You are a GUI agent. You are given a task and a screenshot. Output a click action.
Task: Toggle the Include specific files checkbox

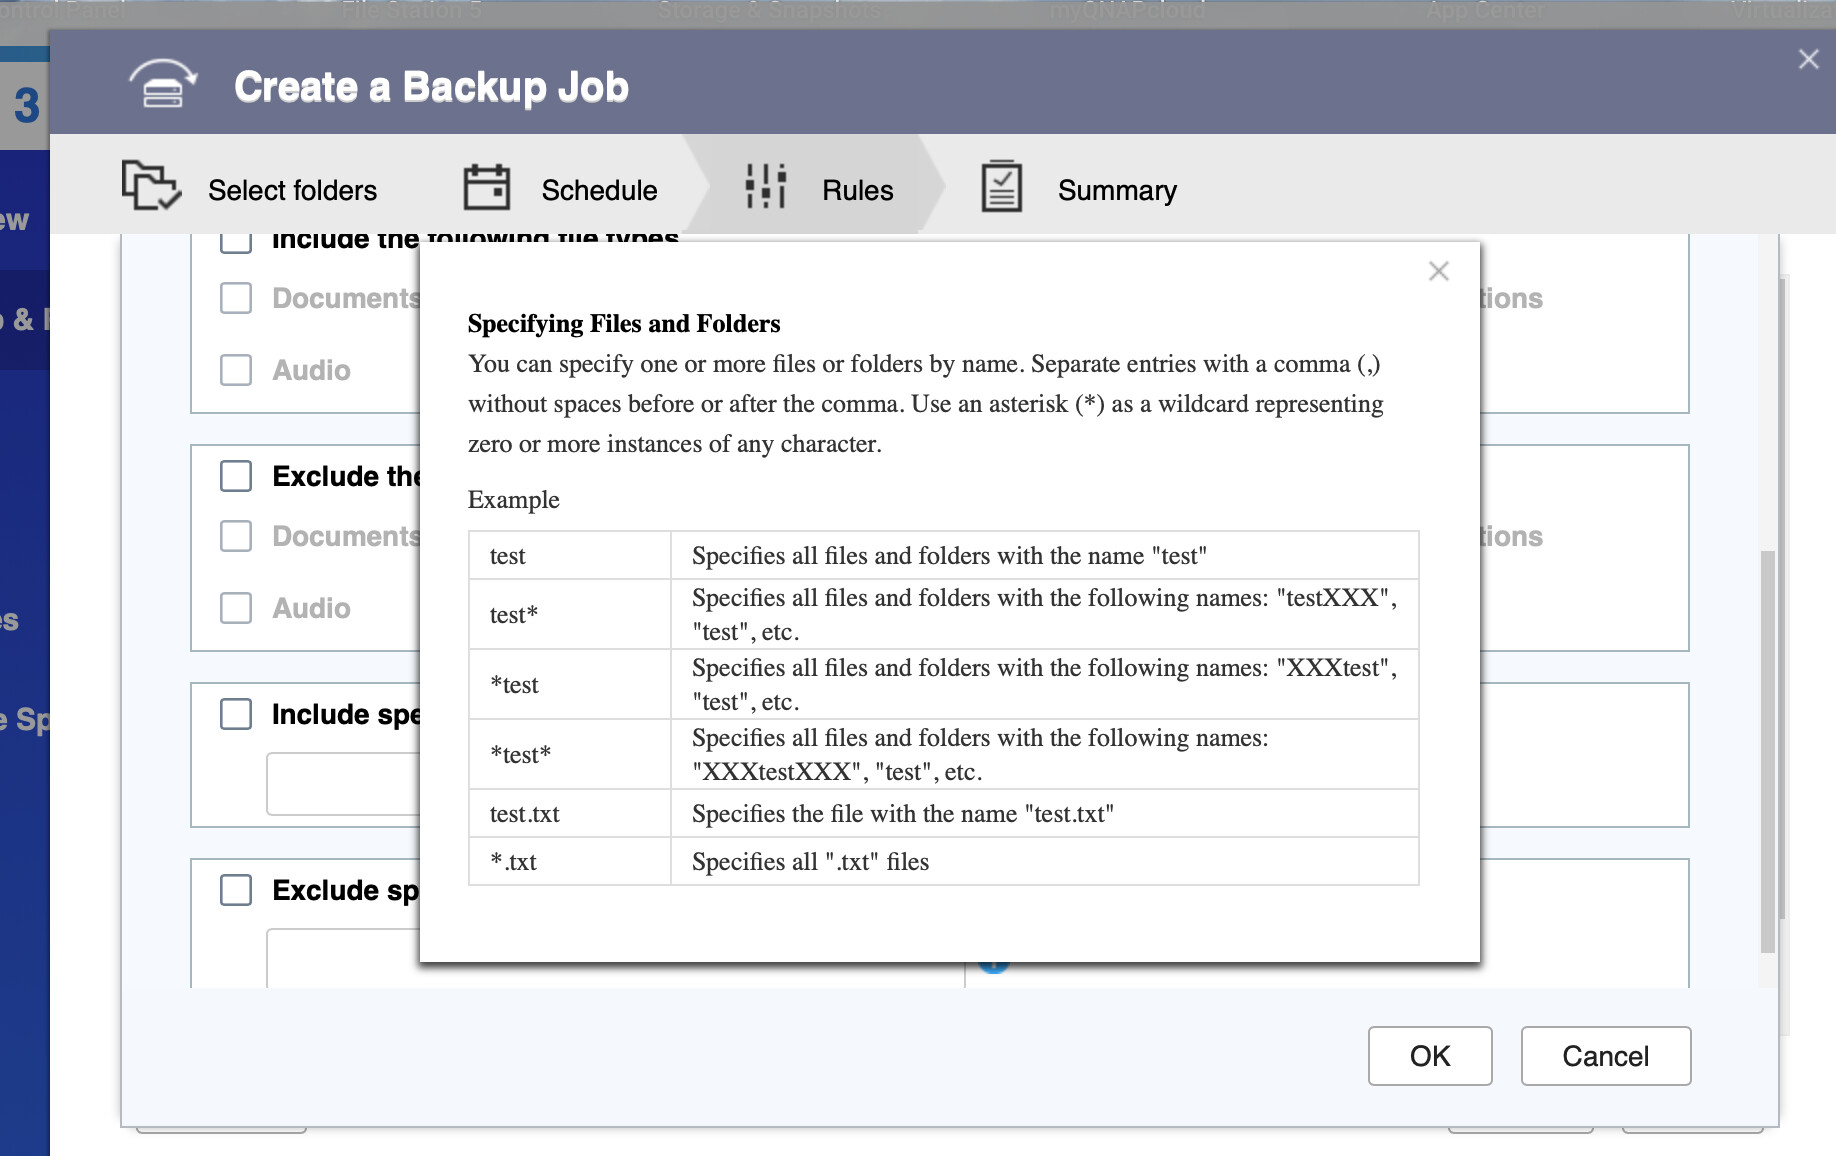236,714
